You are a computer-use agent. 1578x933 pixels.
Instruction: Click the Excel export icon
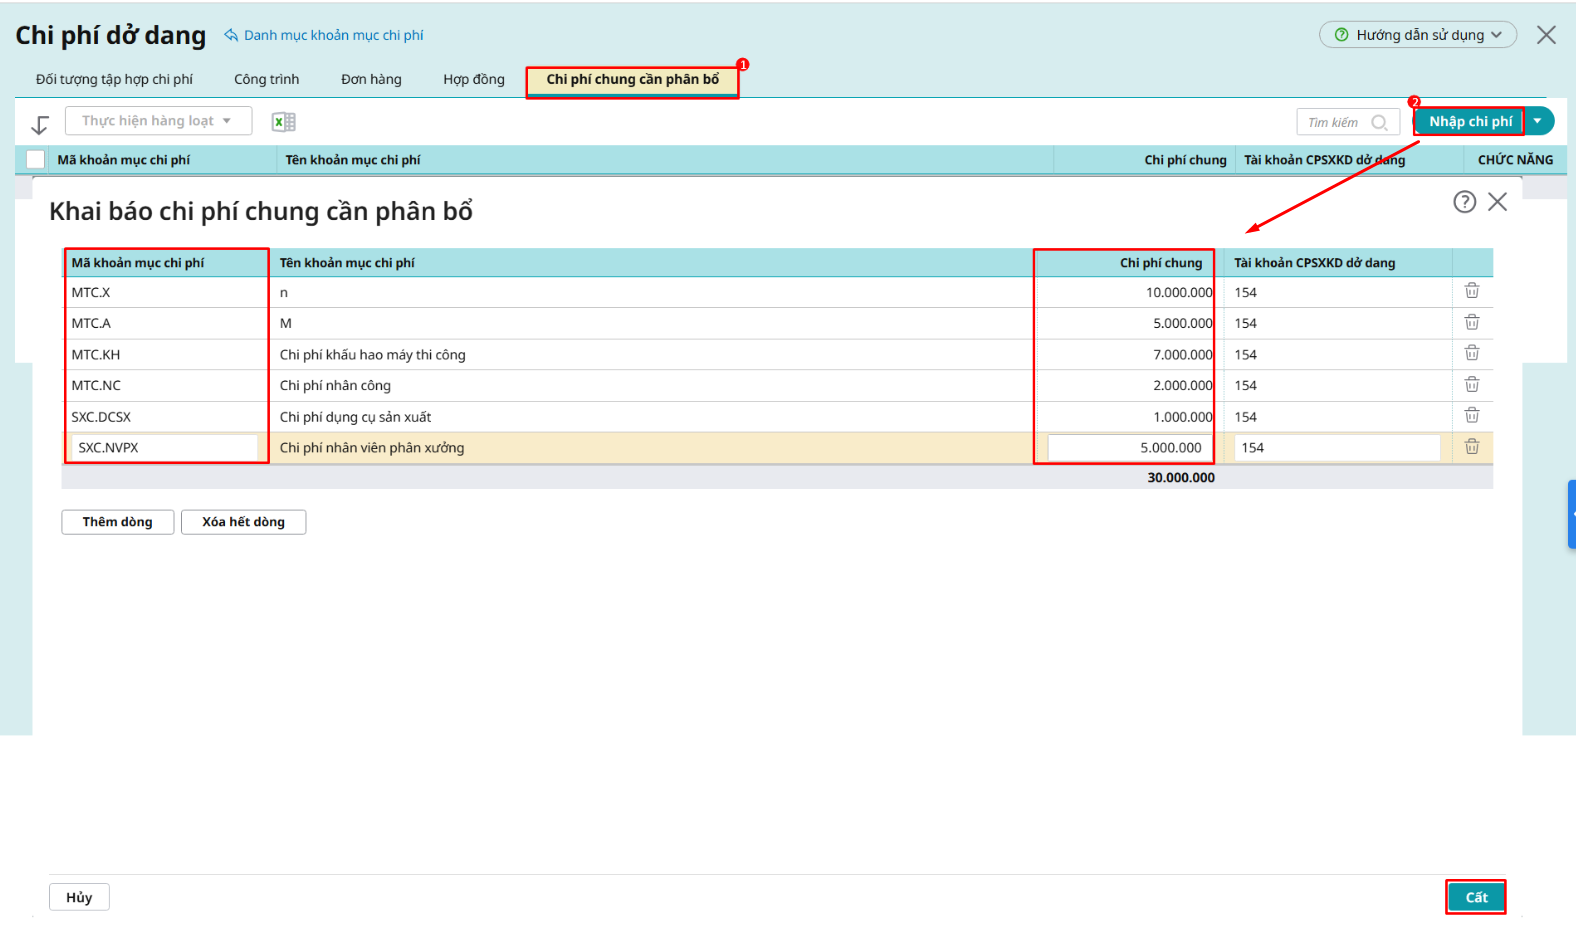(x=284, y=122)
